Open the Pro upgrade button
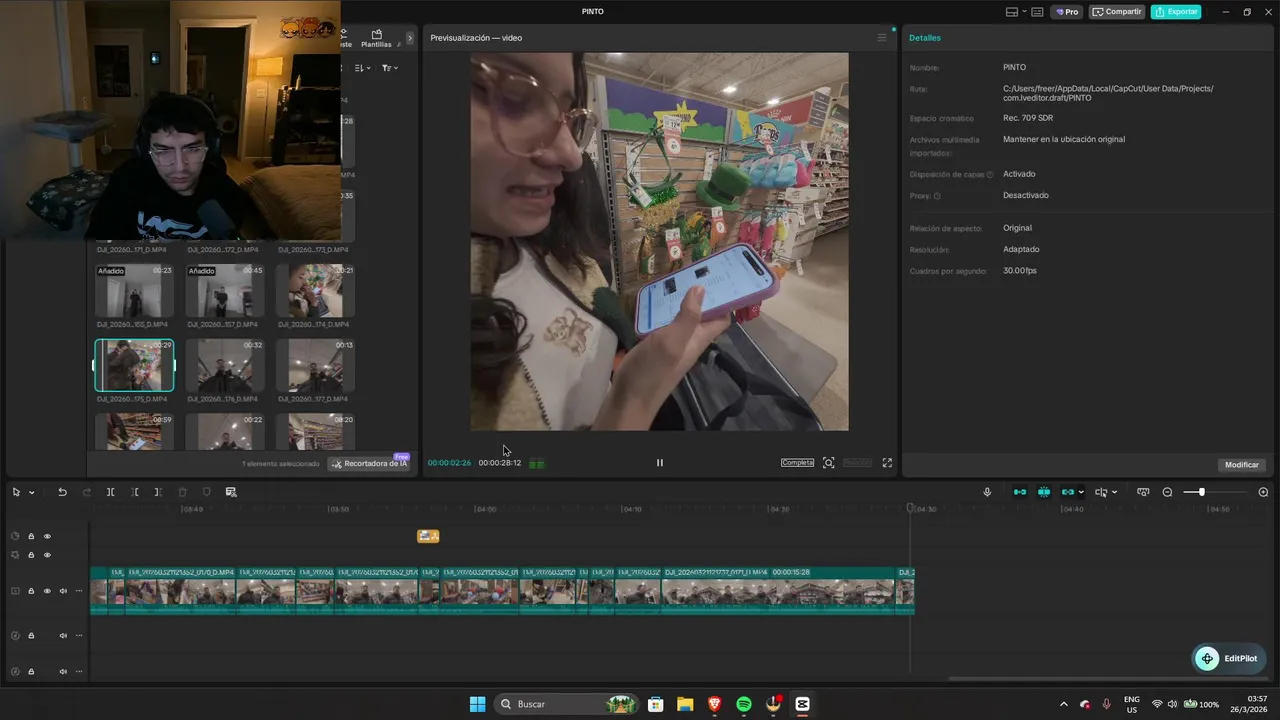Image resolution: width=1280 pixels, height=720 pixels. click(1067, 12)
